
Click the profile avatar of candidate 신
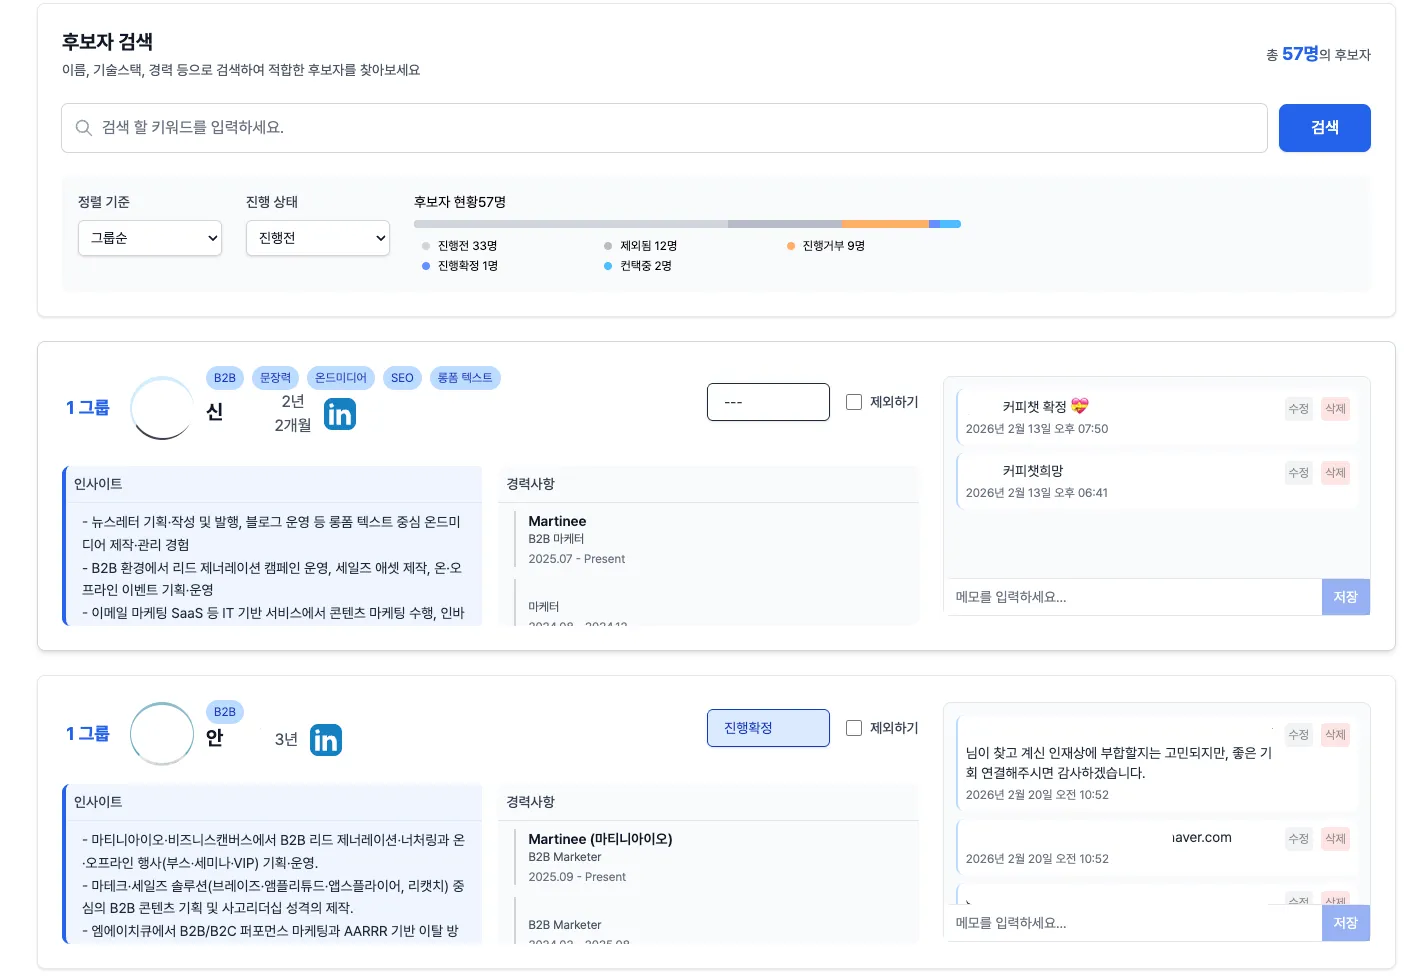[161, 408]
